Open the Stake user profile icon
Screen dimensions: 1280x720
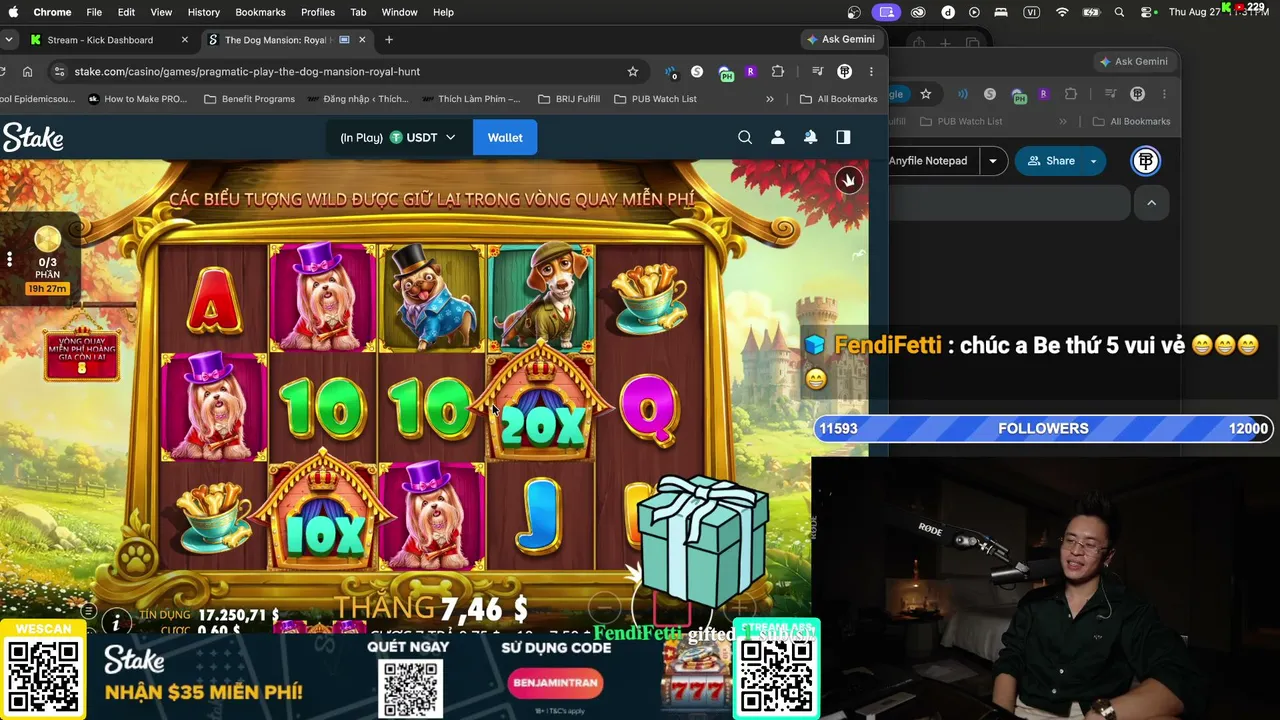[x=778, y=138]
